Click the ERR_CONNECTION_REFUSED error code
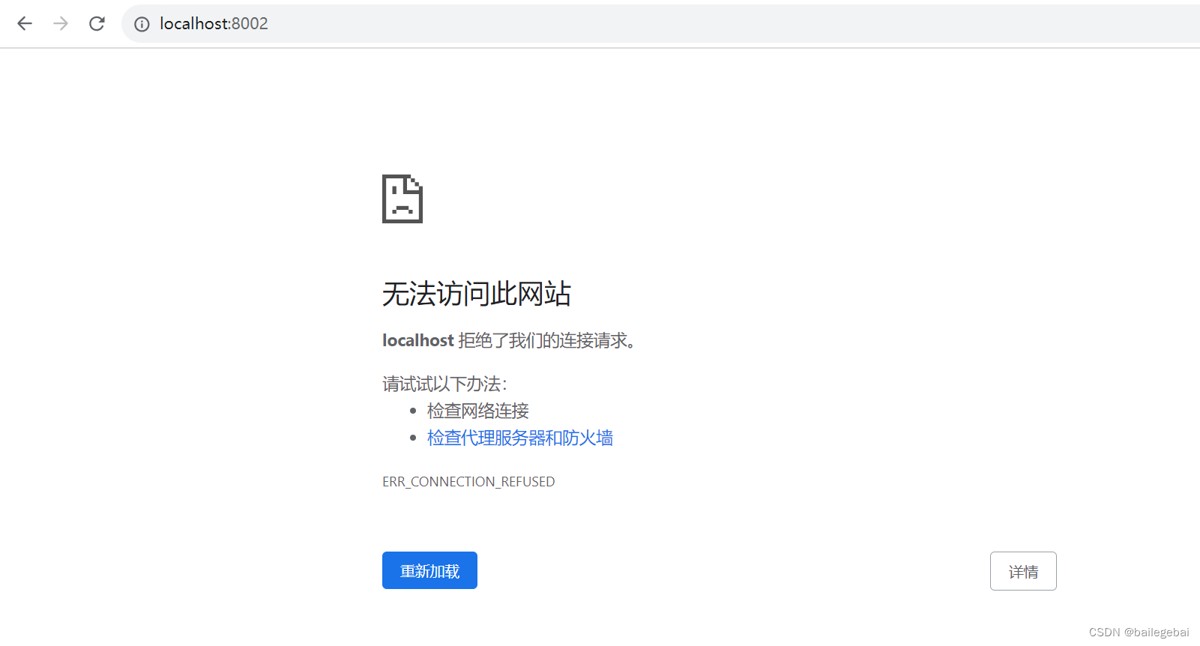 468,482
